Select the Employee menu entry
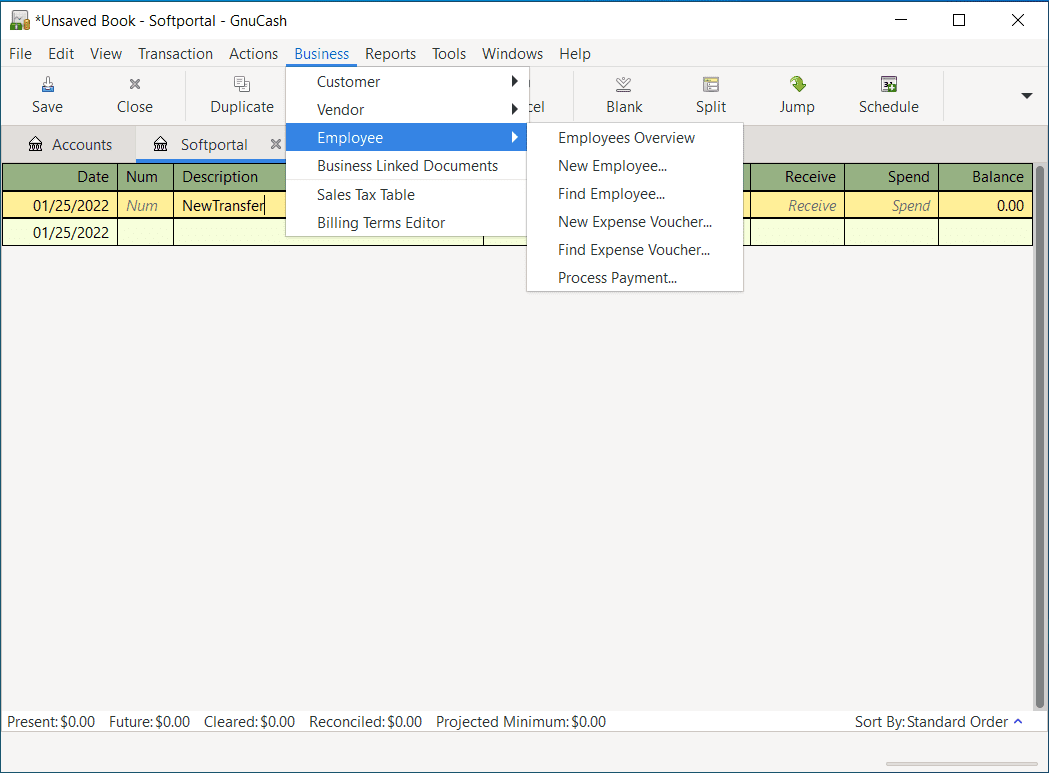Viewport: 1049px width, 773px height. pos(407,138)
